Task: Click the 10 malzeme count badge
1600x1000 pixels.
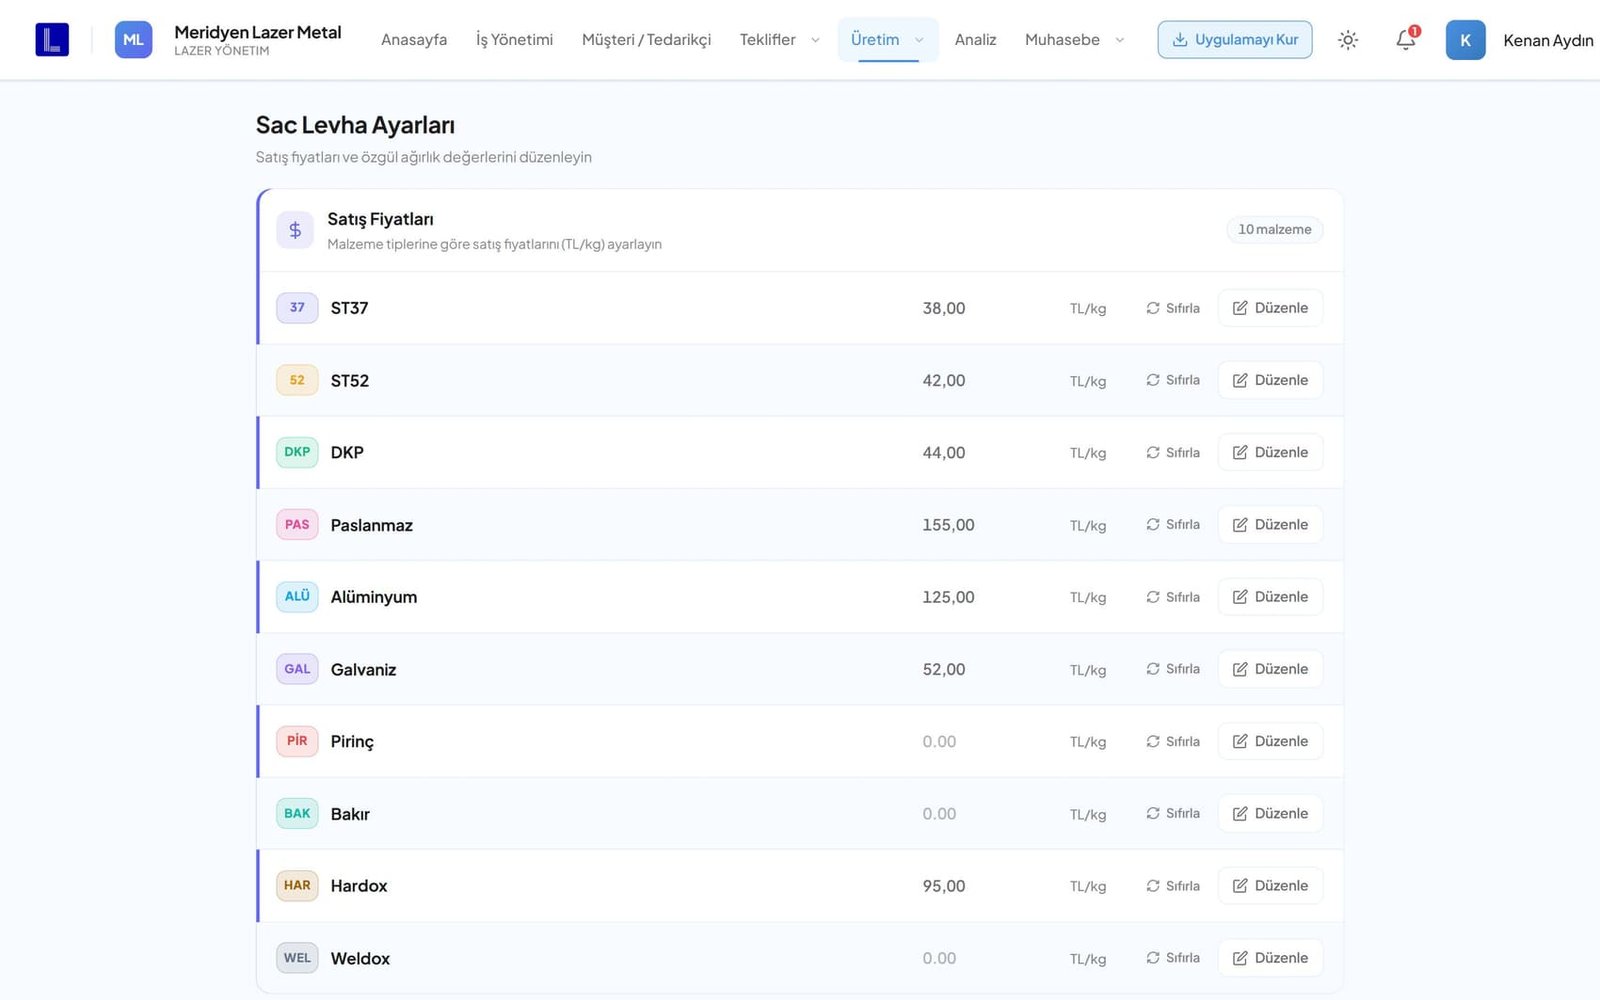Action: [1275, 230]
